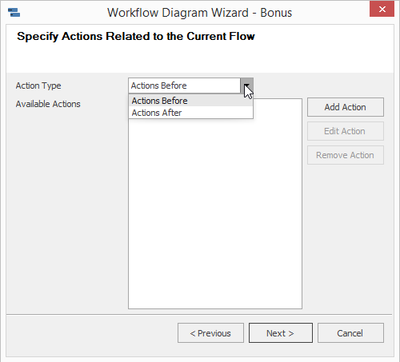Click inside the Available Actions list box
The width and height of the screenshot is (400, 362).
215,213
